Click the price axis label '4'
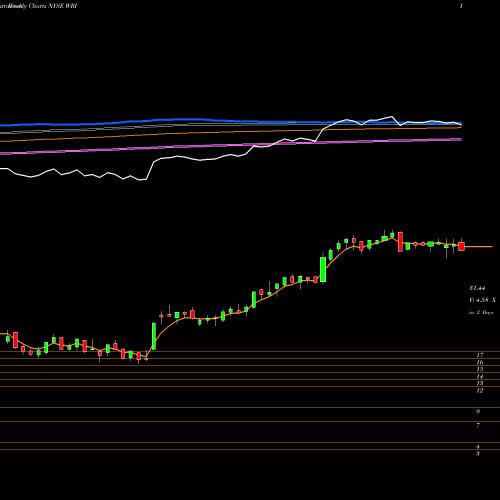This screenshot has width=500, height=500. (478, 447)
